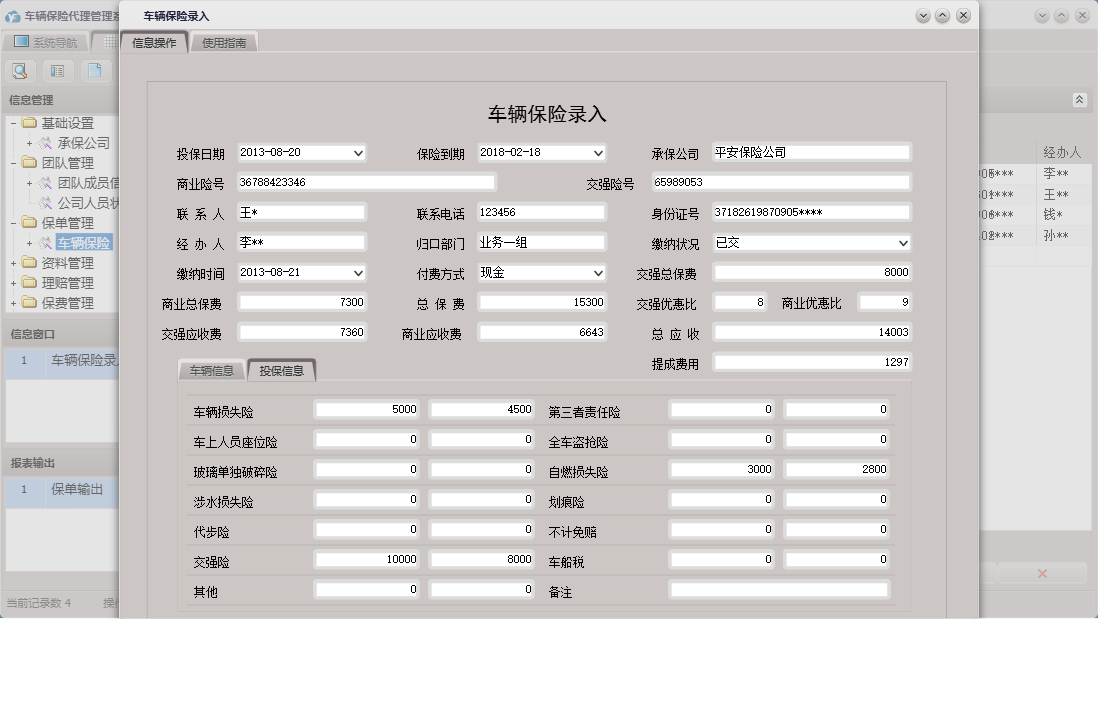Open the 缴纳状况 status dropdown

click(x=903, y=242)
